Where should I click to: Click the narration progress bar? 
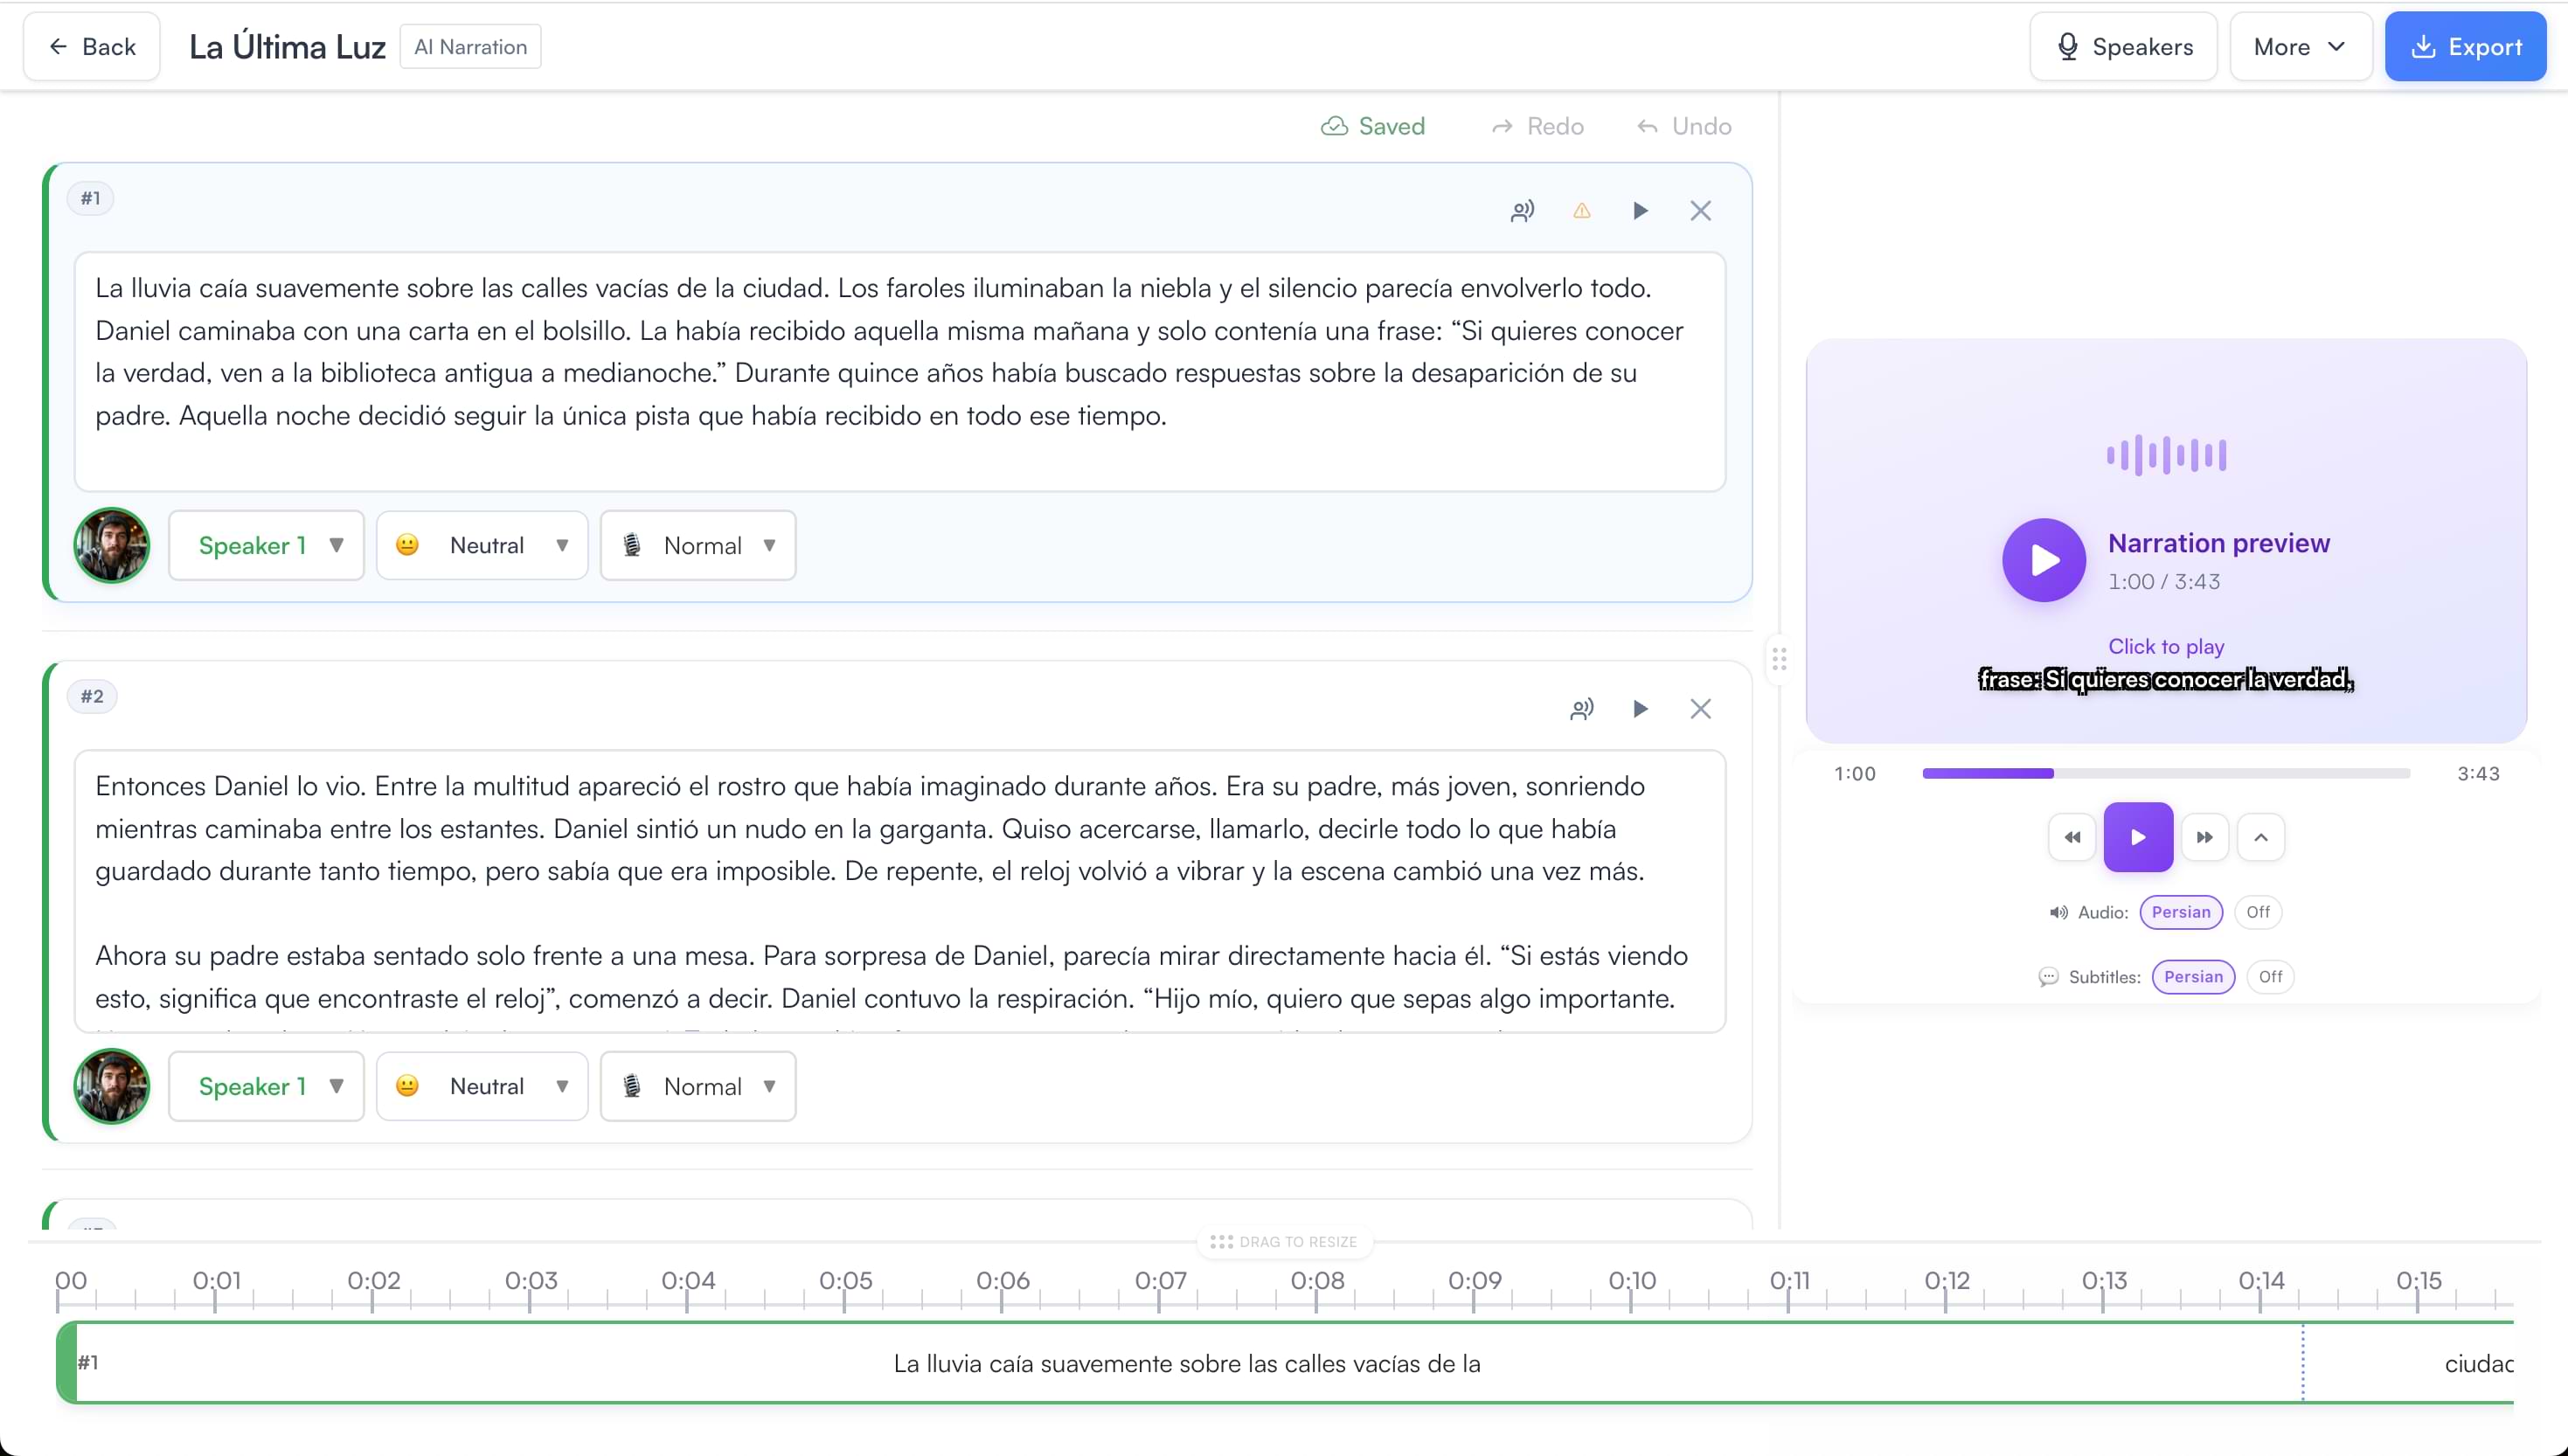[x=2166, y=774]
